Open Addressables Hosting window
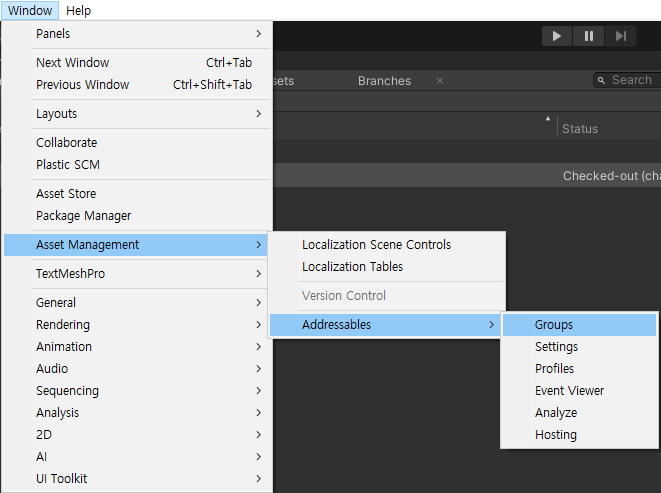This screenshot has height=493, width=661. [579, 434]
